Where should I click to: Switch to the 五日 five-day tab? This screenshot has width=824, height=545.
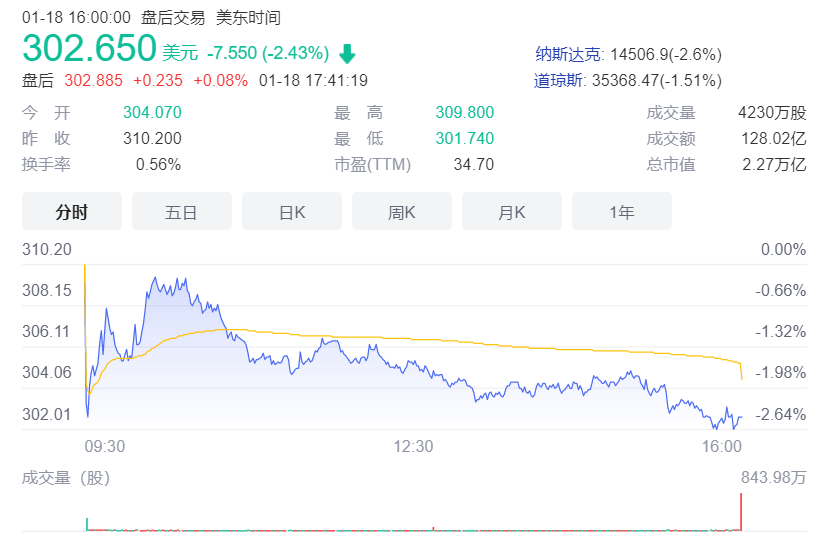pos(181,212)
